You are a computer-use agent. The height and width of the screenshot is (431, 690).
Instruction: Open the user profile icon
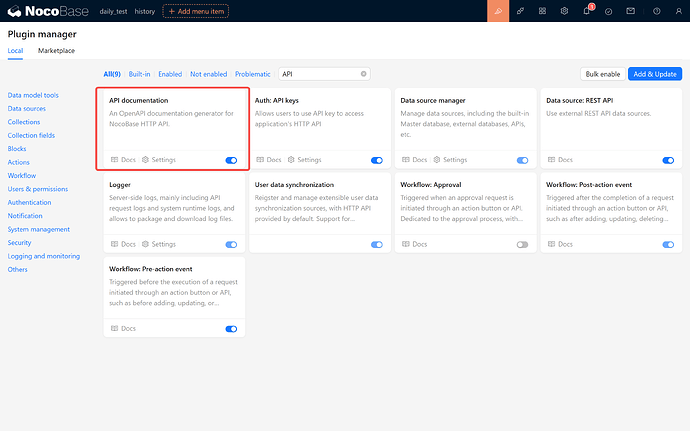click(x=679, y=11)
